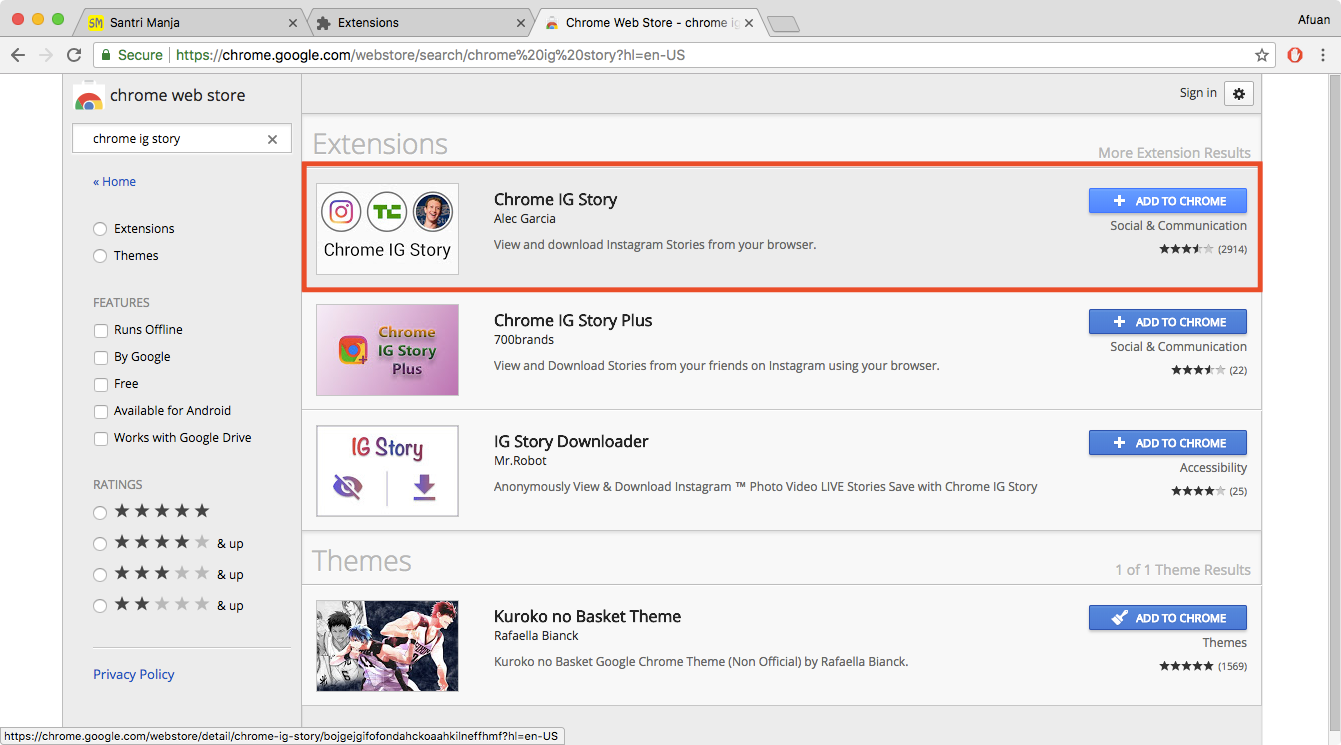Close the Santri Manja tab

click(293, 22)
